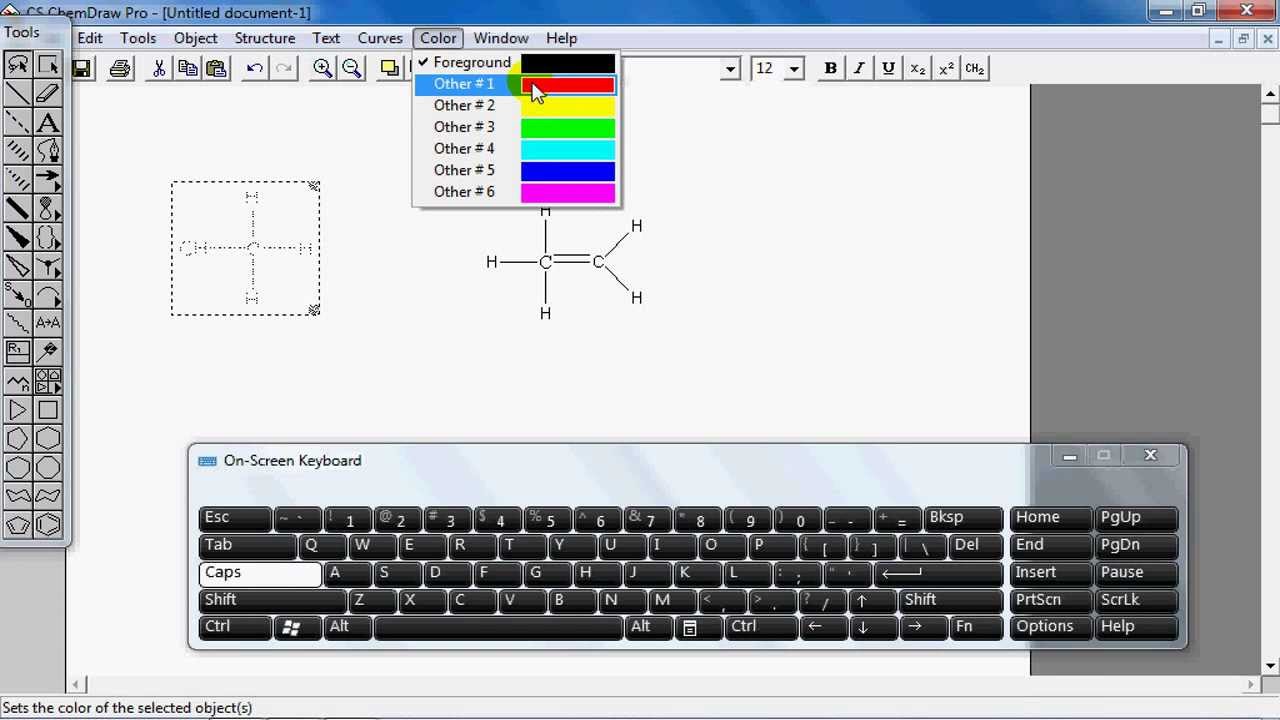Toggle Underline text formatting

[888, 68]
